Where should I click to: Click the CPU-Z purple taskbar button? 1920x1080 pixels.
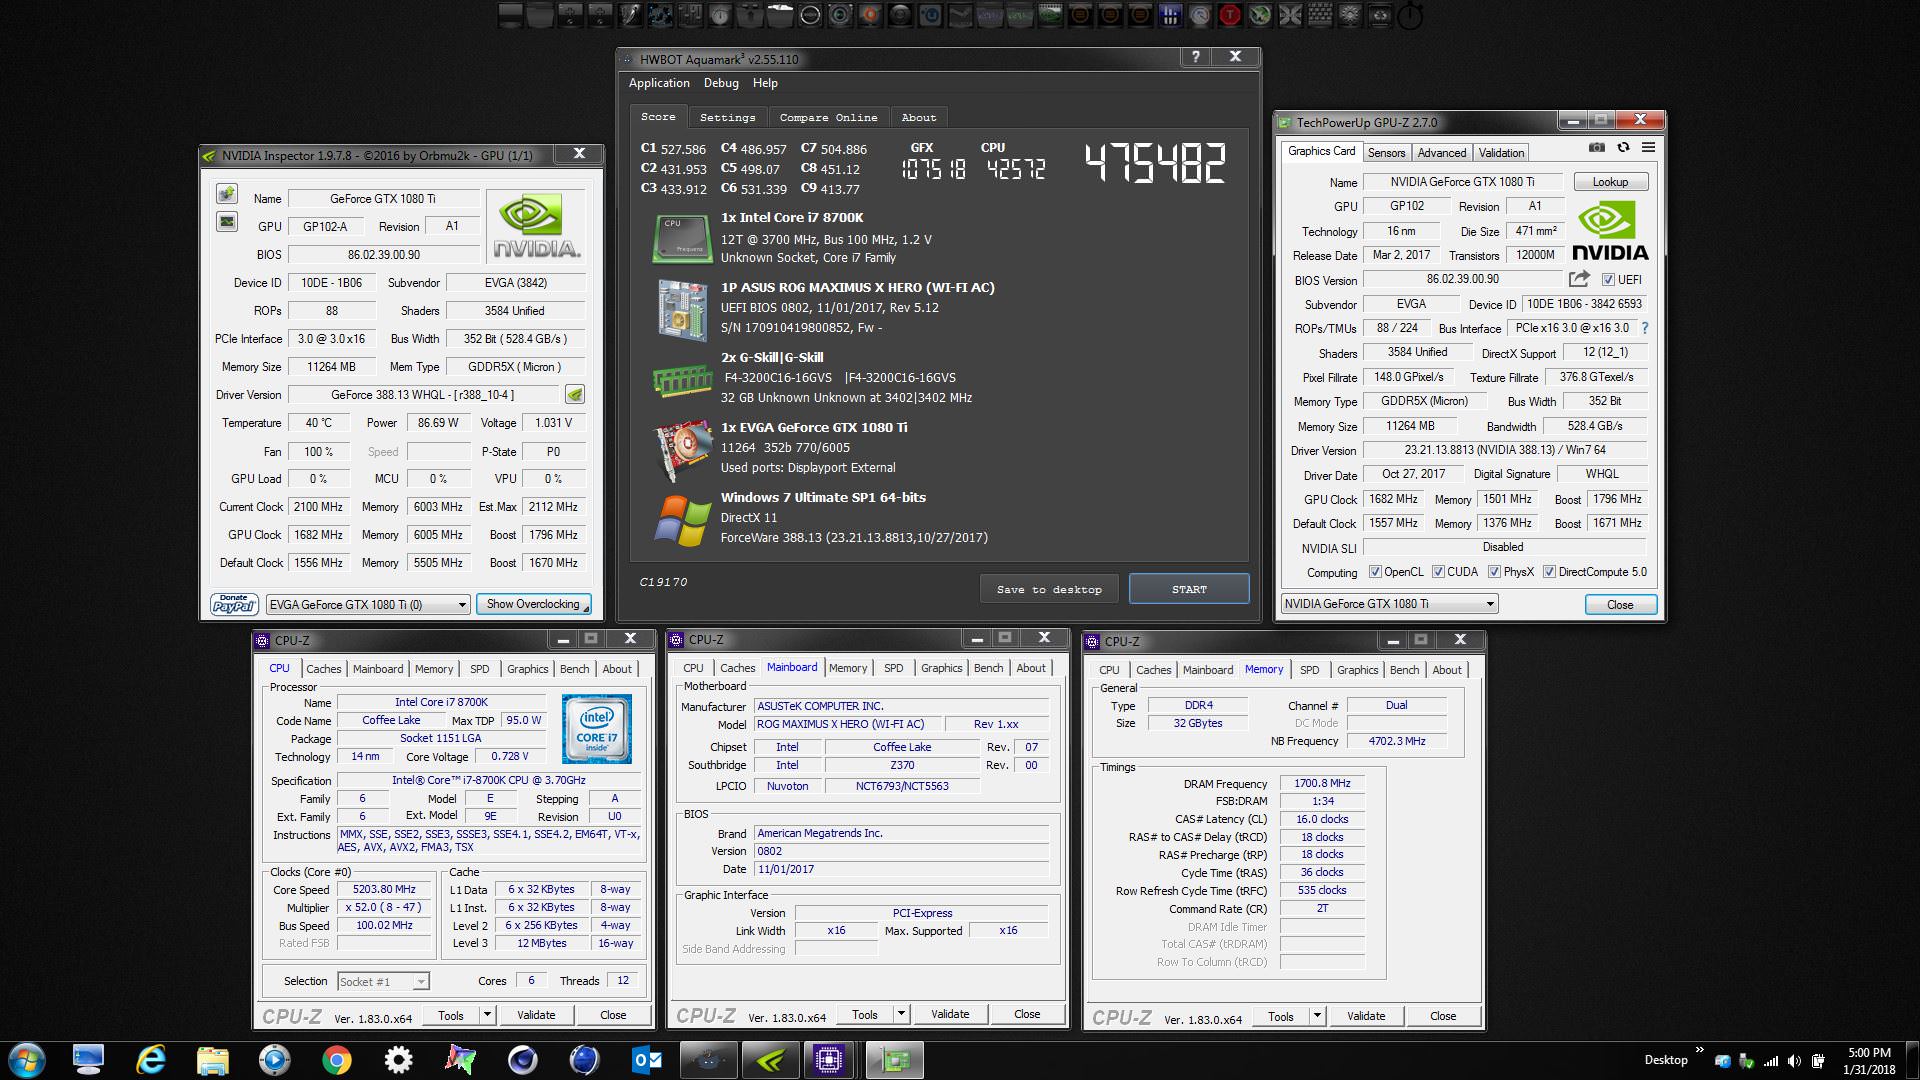pyautogui.click(x=829, y=1060)
